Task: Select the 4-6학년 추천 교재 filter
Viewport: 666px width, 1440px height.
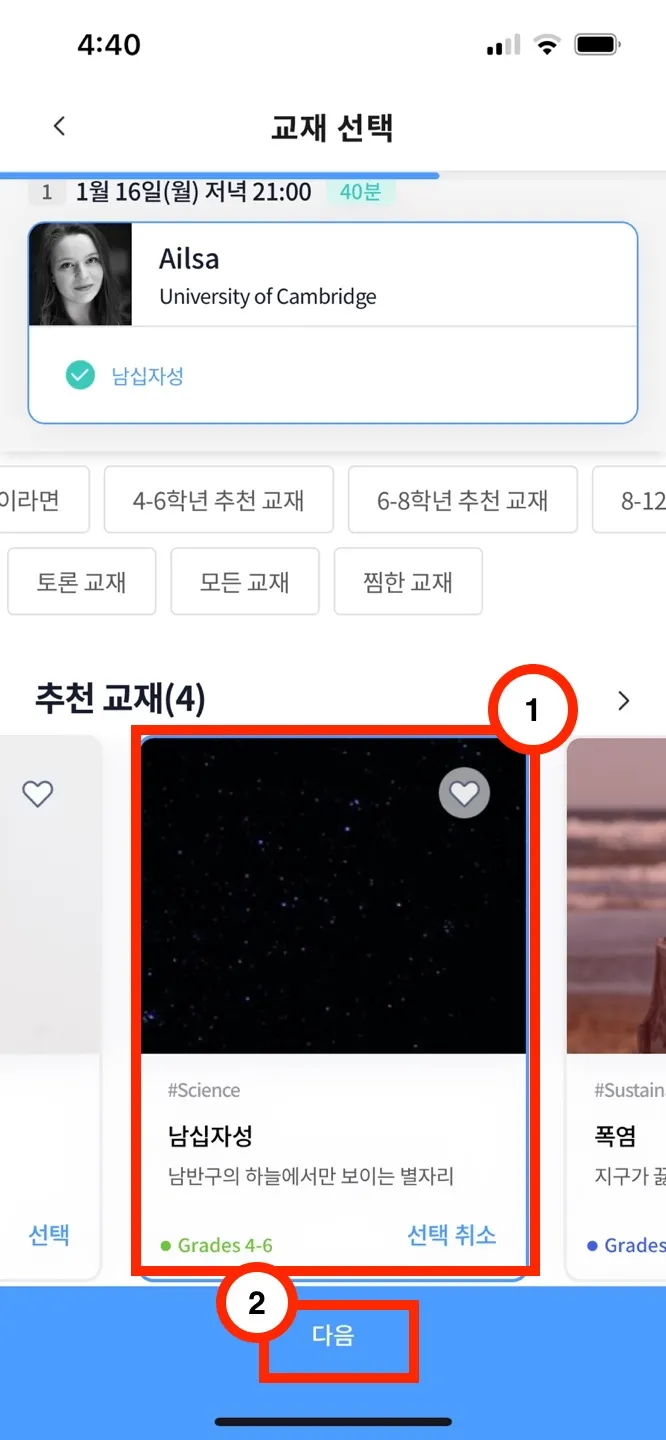Action: coord(219,500)
